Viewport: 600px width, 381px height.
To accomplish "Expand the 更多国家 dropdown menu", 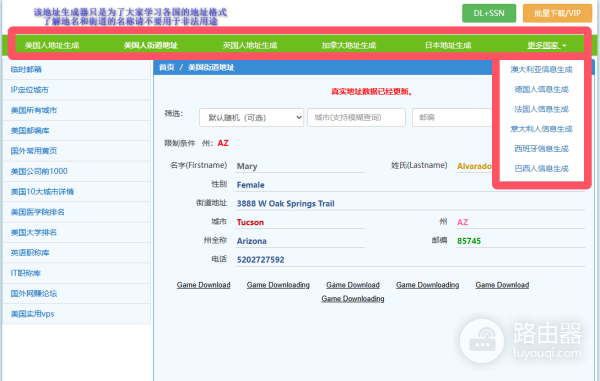I will tap(546, 45).
